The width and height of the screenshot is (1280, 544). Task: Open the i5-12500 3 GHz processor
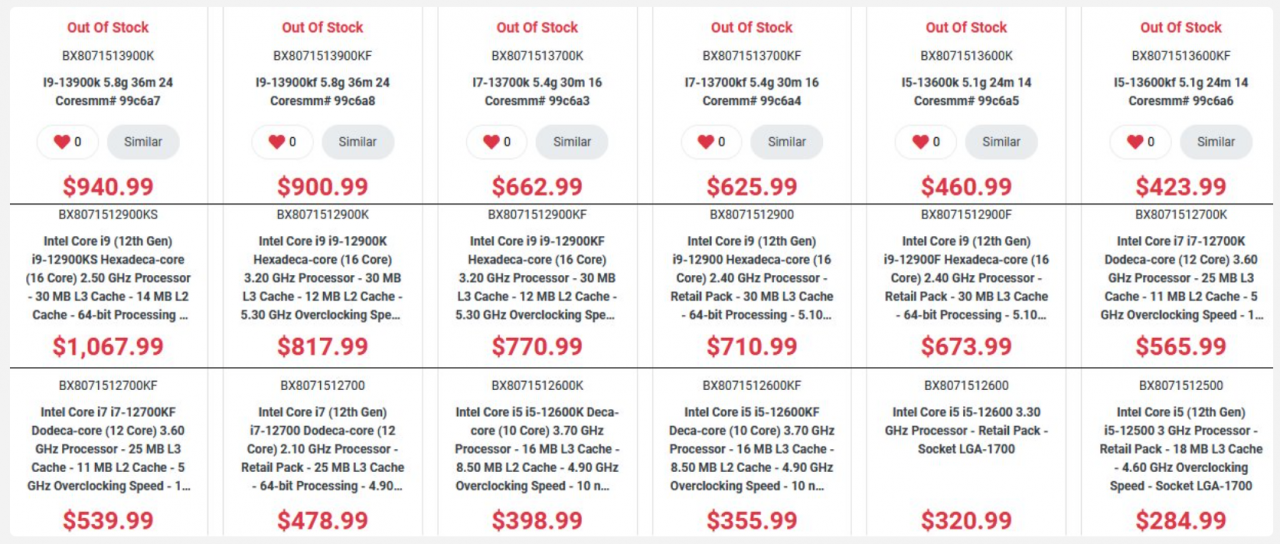pos(1181,449)
